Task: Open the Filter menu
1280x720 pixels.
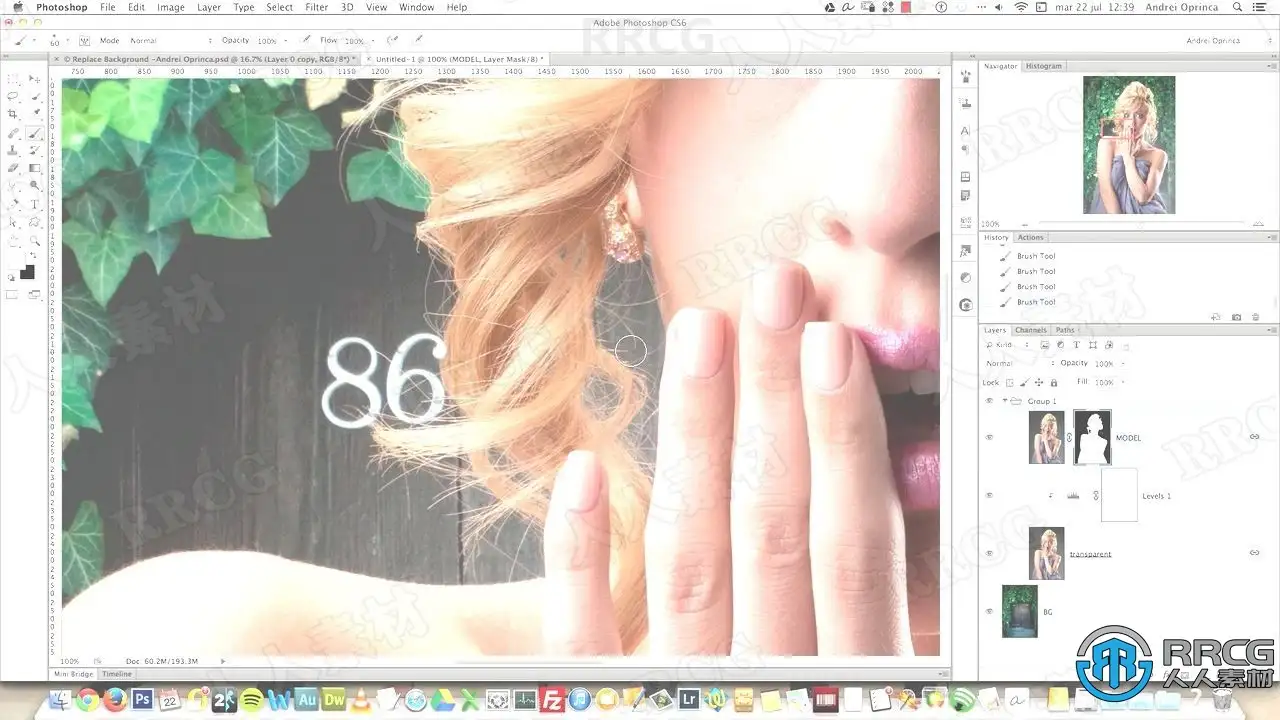Action: [317, 7]
